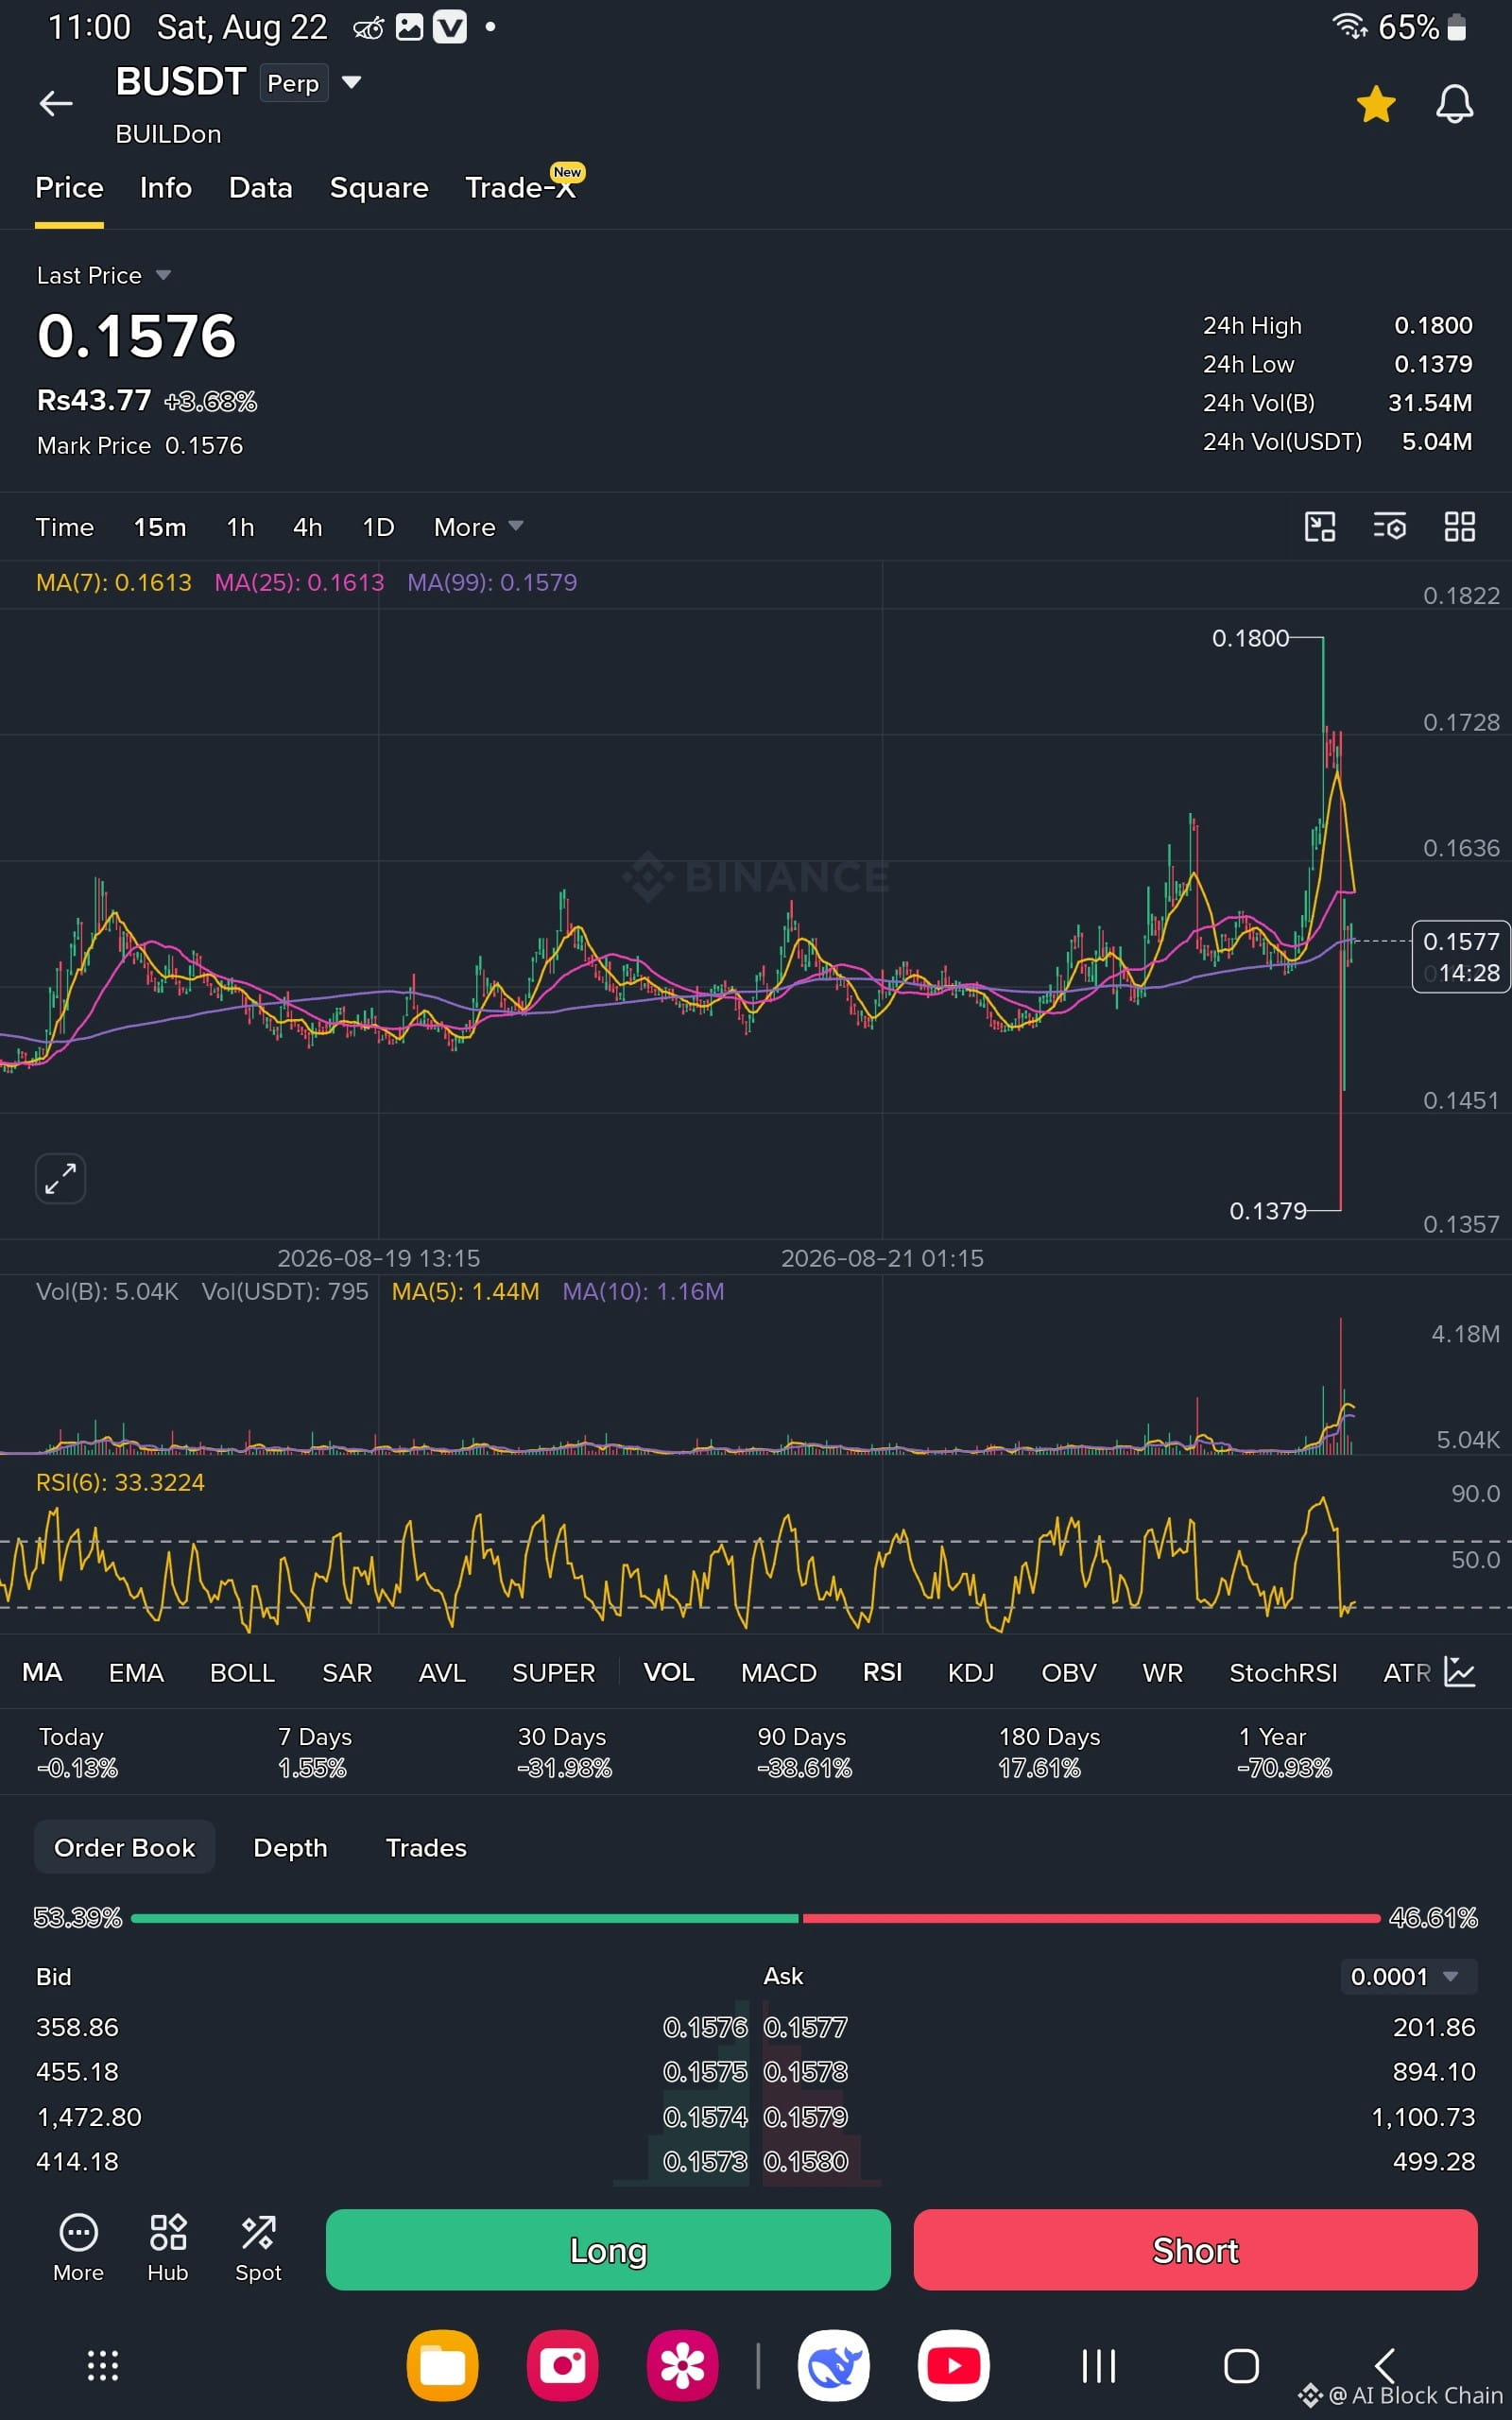Toggle the BOLL indicator
This screenshot has width=1512, height=2420.
(x=242, y=1673)
